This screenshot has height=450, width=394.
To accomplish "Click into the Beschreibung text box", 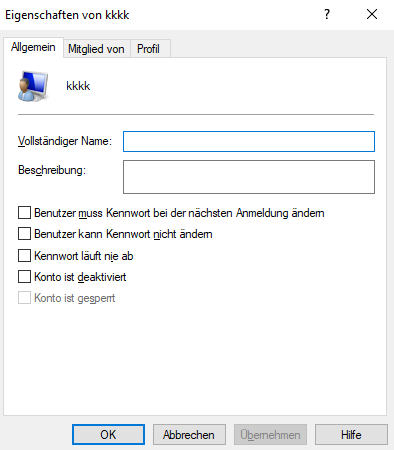I will (x=249, y=177).
